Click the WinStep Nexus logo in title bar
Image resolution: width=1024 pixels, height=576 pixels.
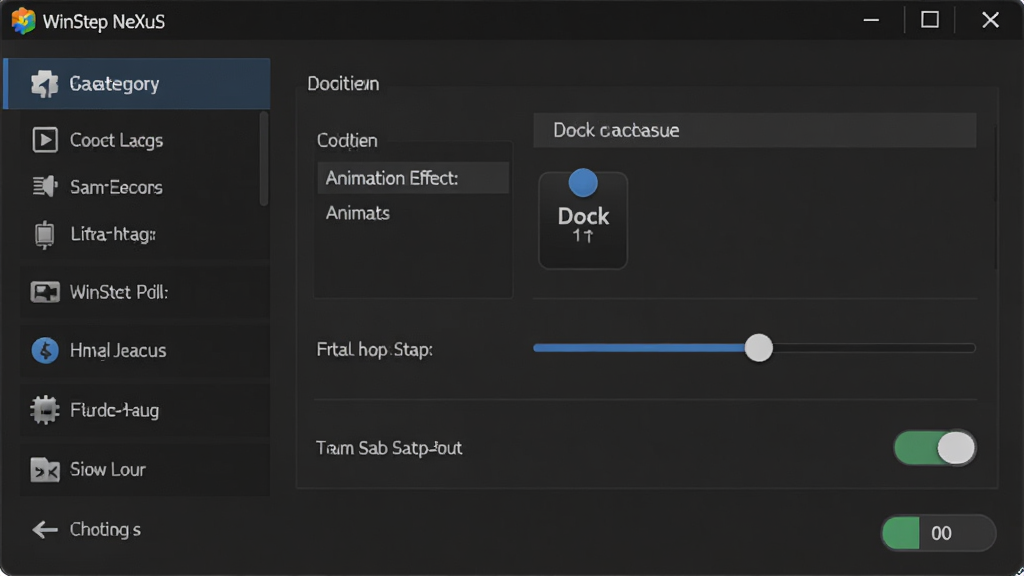[x=23, y=21]
